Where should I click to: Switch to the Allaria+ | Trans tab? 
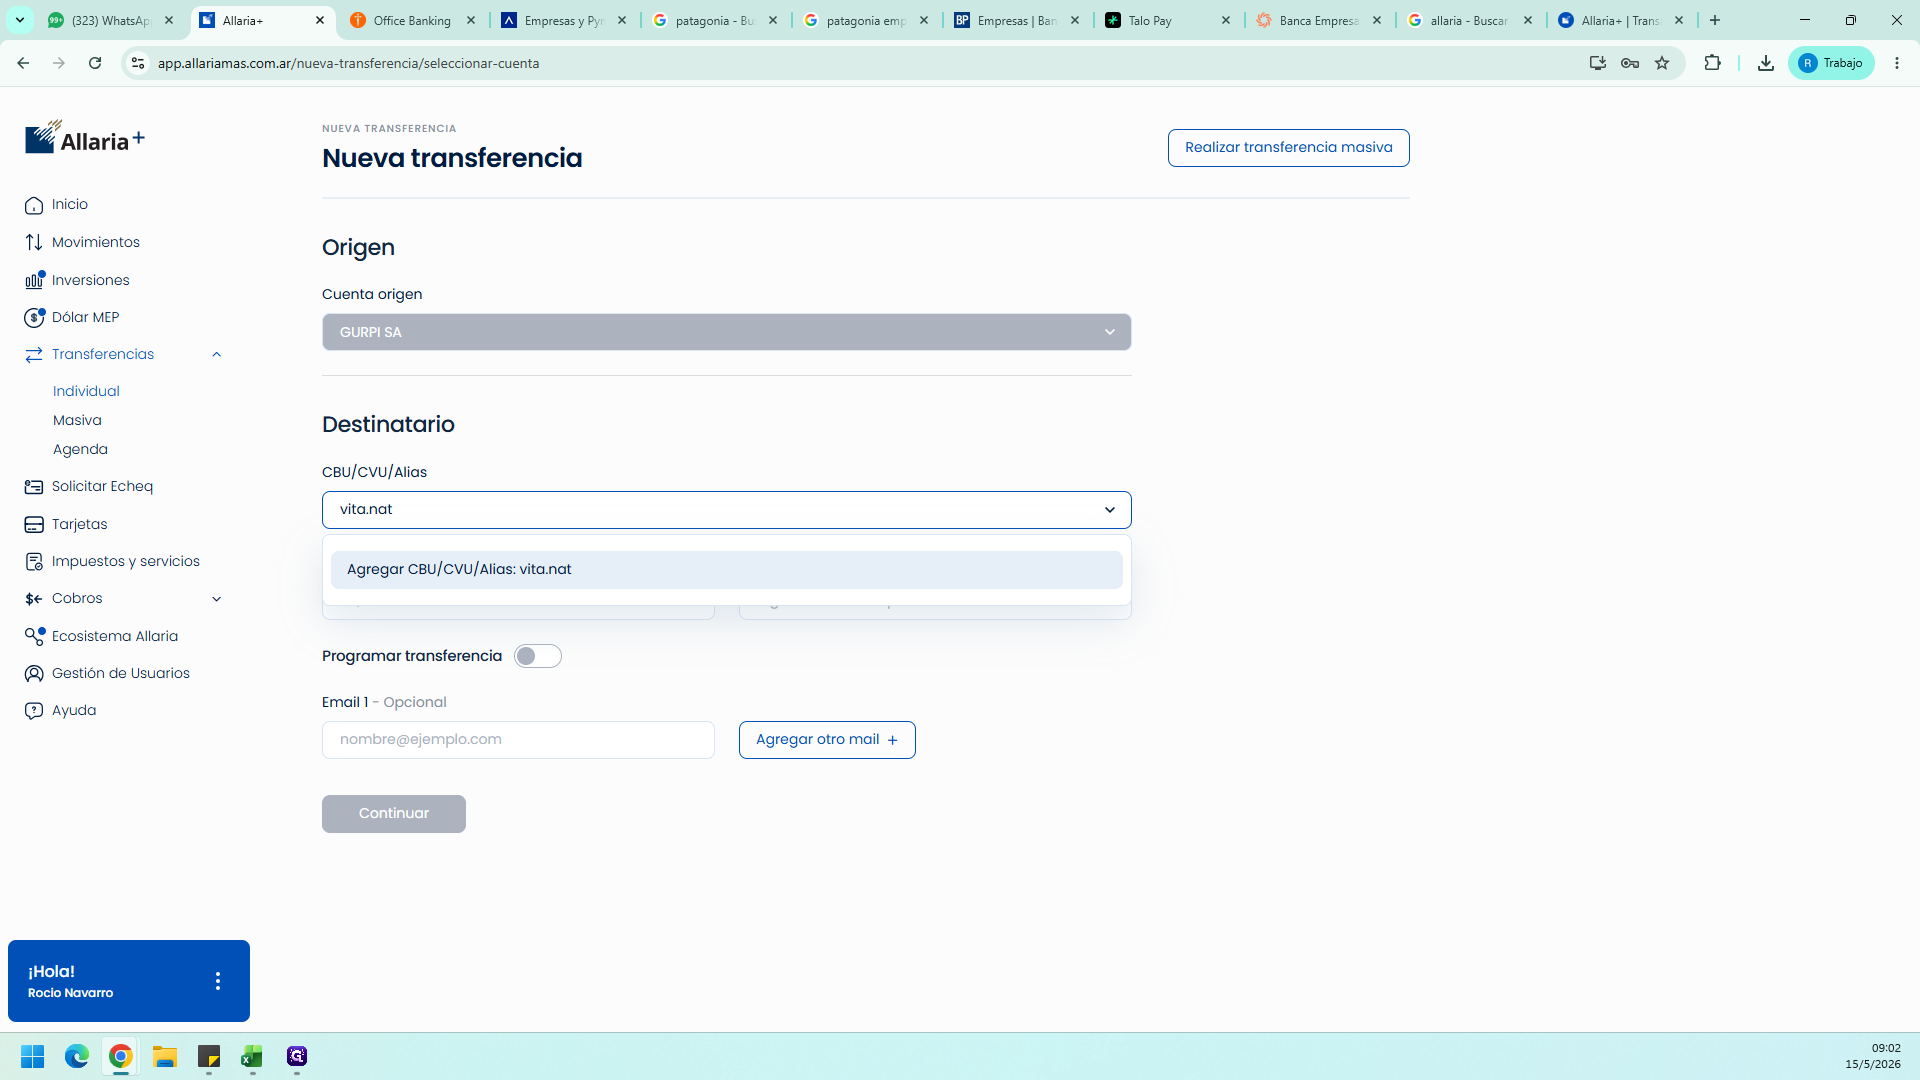pos(1620,20)
